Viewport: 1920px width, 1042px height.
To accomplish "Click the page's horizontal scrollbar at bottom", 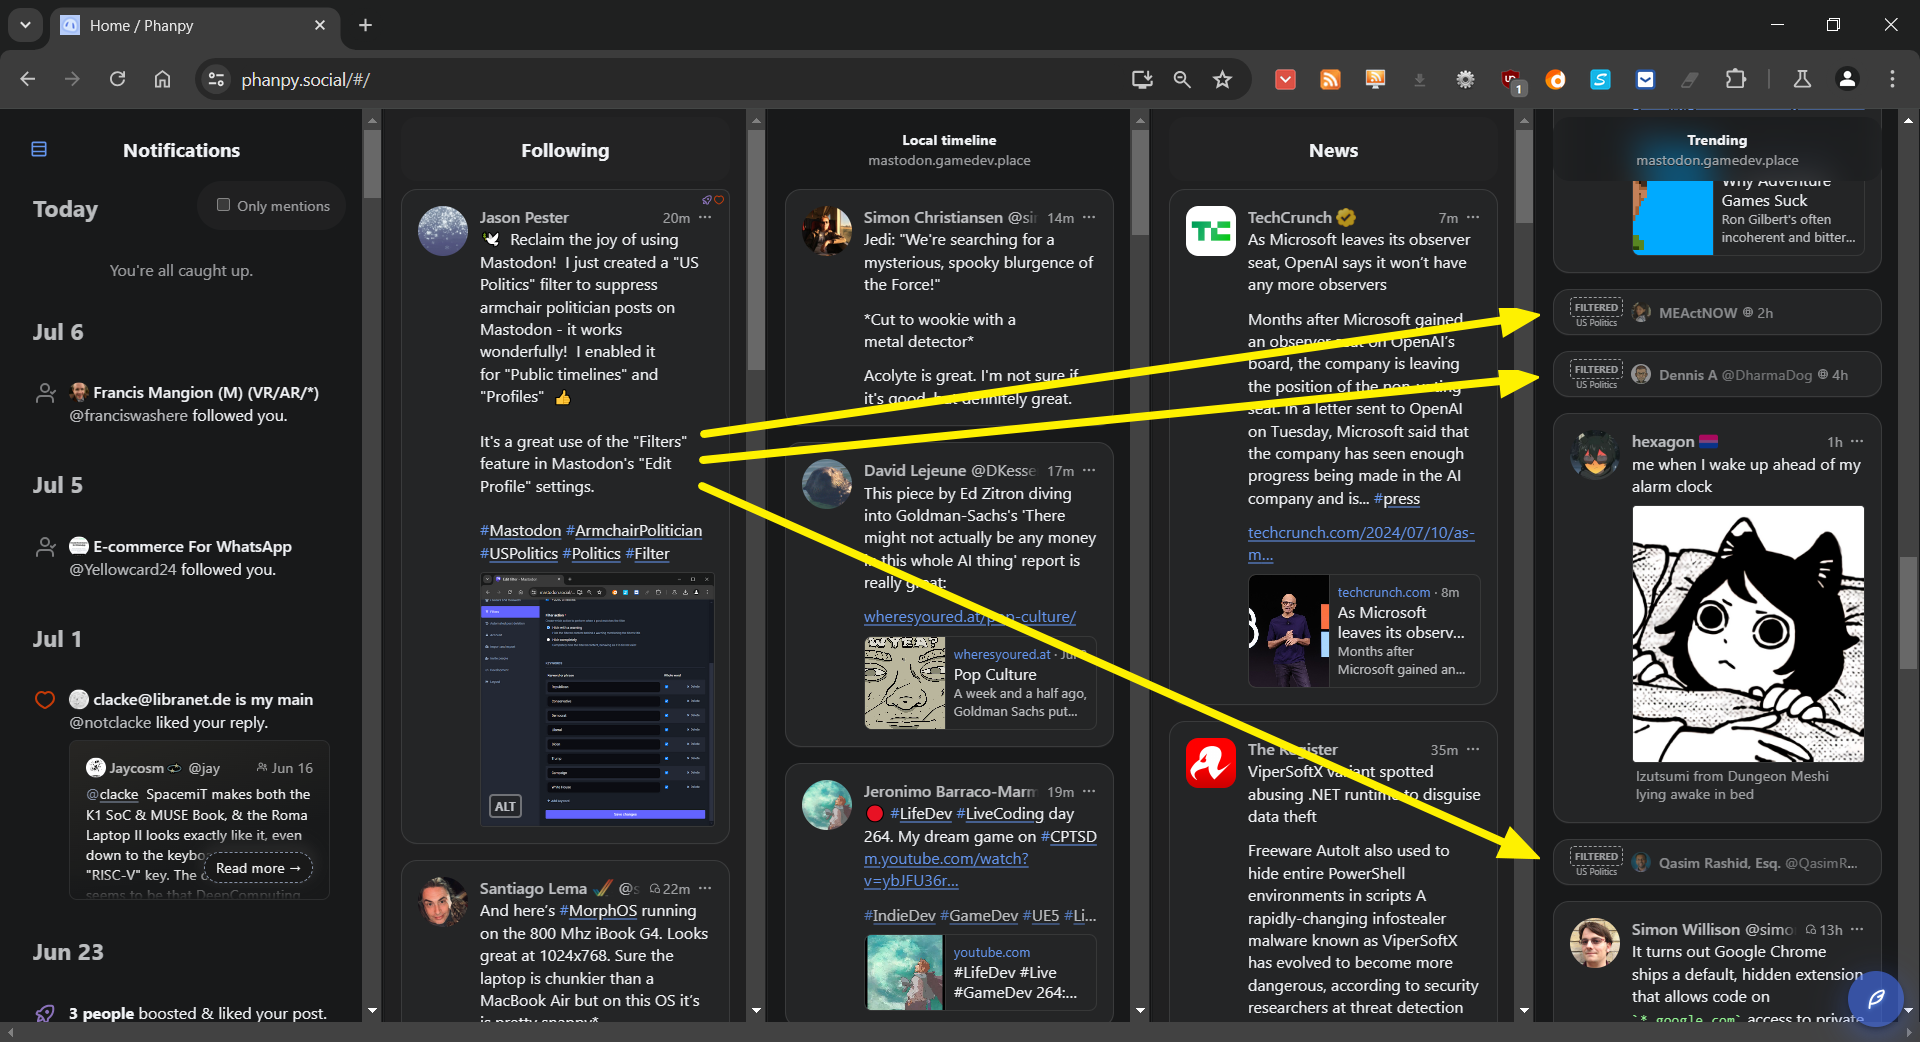I will 960,1032.
